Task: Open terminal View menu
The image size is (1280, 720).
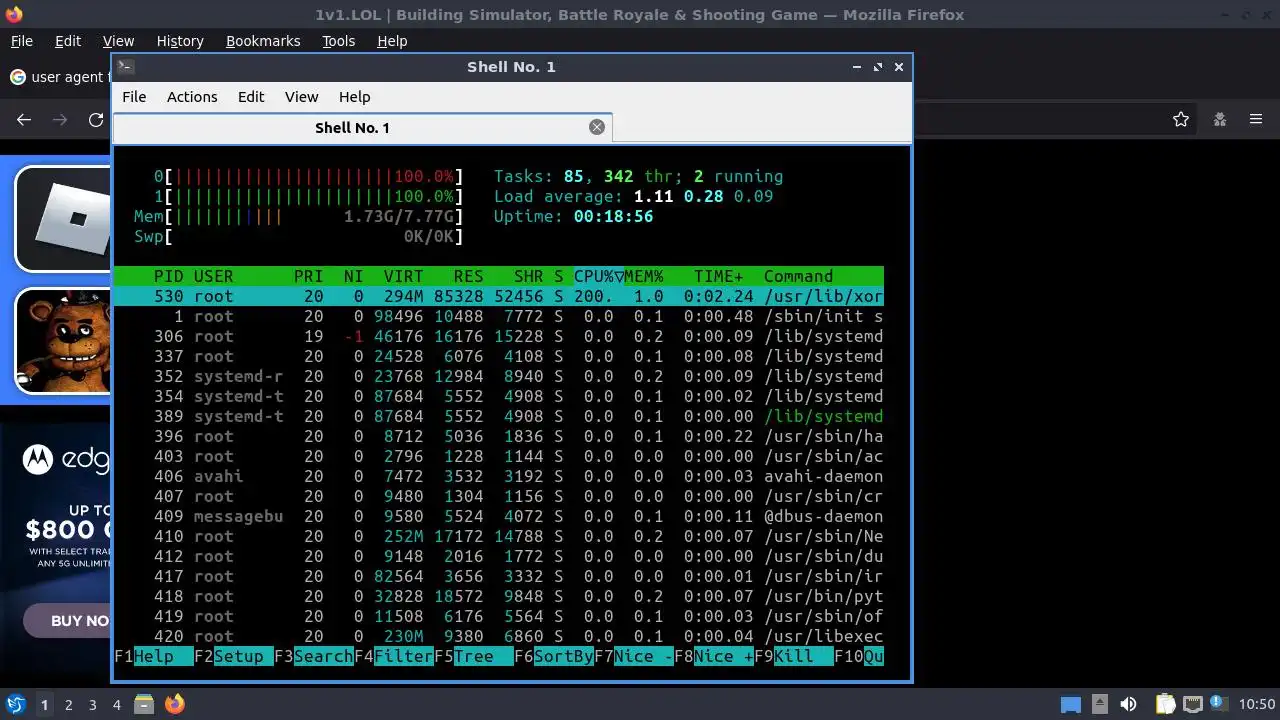Action: pyautogui.click(x=301, y=97)
